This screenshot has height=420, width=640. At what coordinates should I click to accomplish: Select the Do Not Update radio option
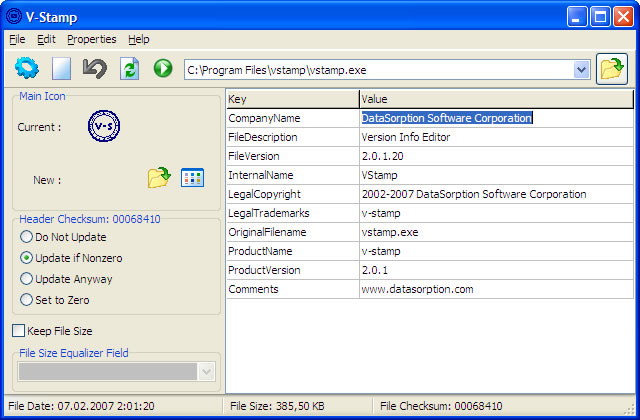(27, 237)
